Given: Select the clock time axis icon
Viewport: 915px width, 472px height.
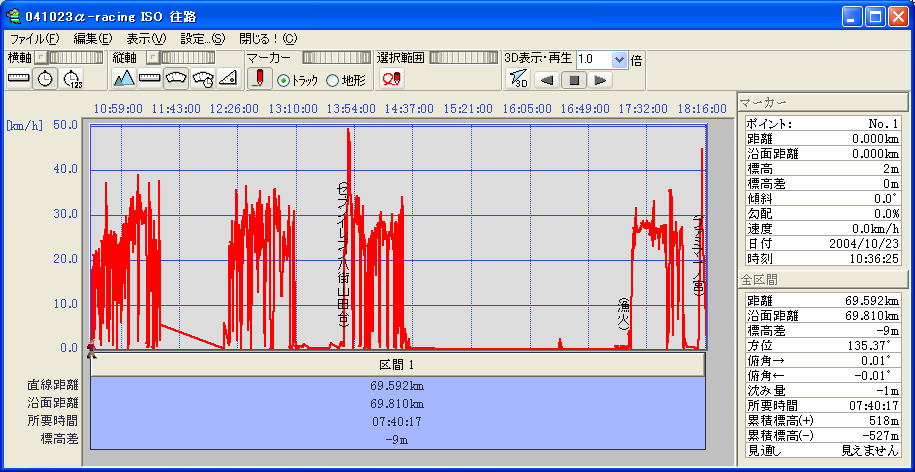Looking at the screenshot, I should [45, 79].
